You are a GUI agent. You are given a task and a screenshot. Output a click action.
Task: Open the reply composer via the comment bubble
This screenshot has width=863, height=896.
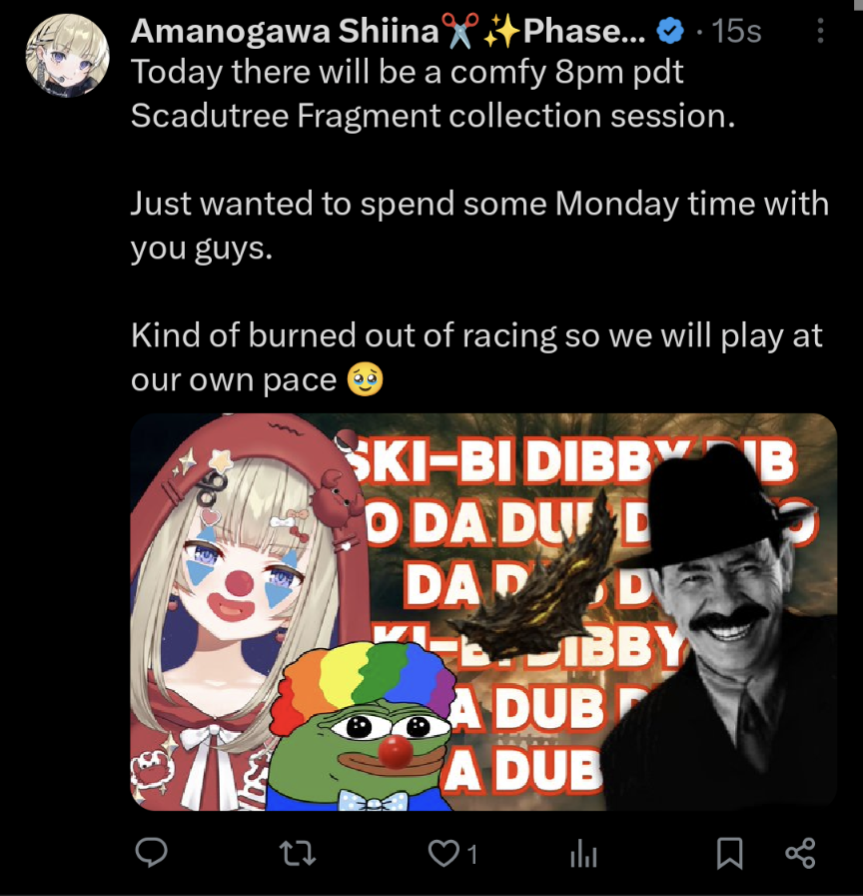point(151,853)
